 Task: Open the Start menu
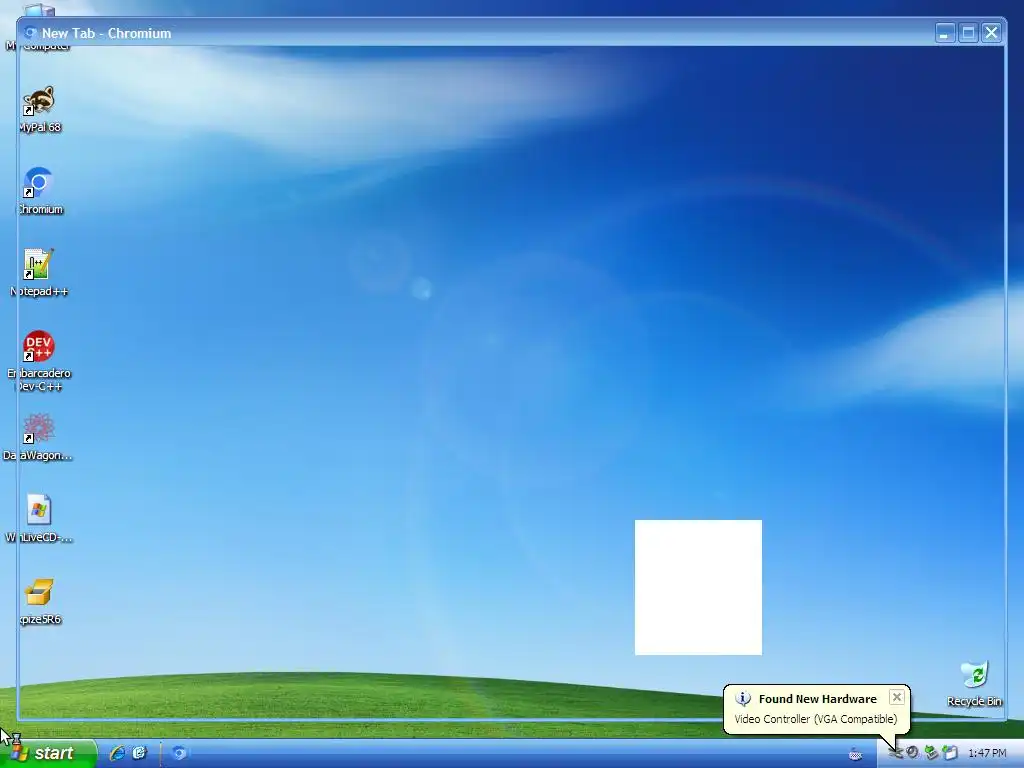(x=48, y=753)
